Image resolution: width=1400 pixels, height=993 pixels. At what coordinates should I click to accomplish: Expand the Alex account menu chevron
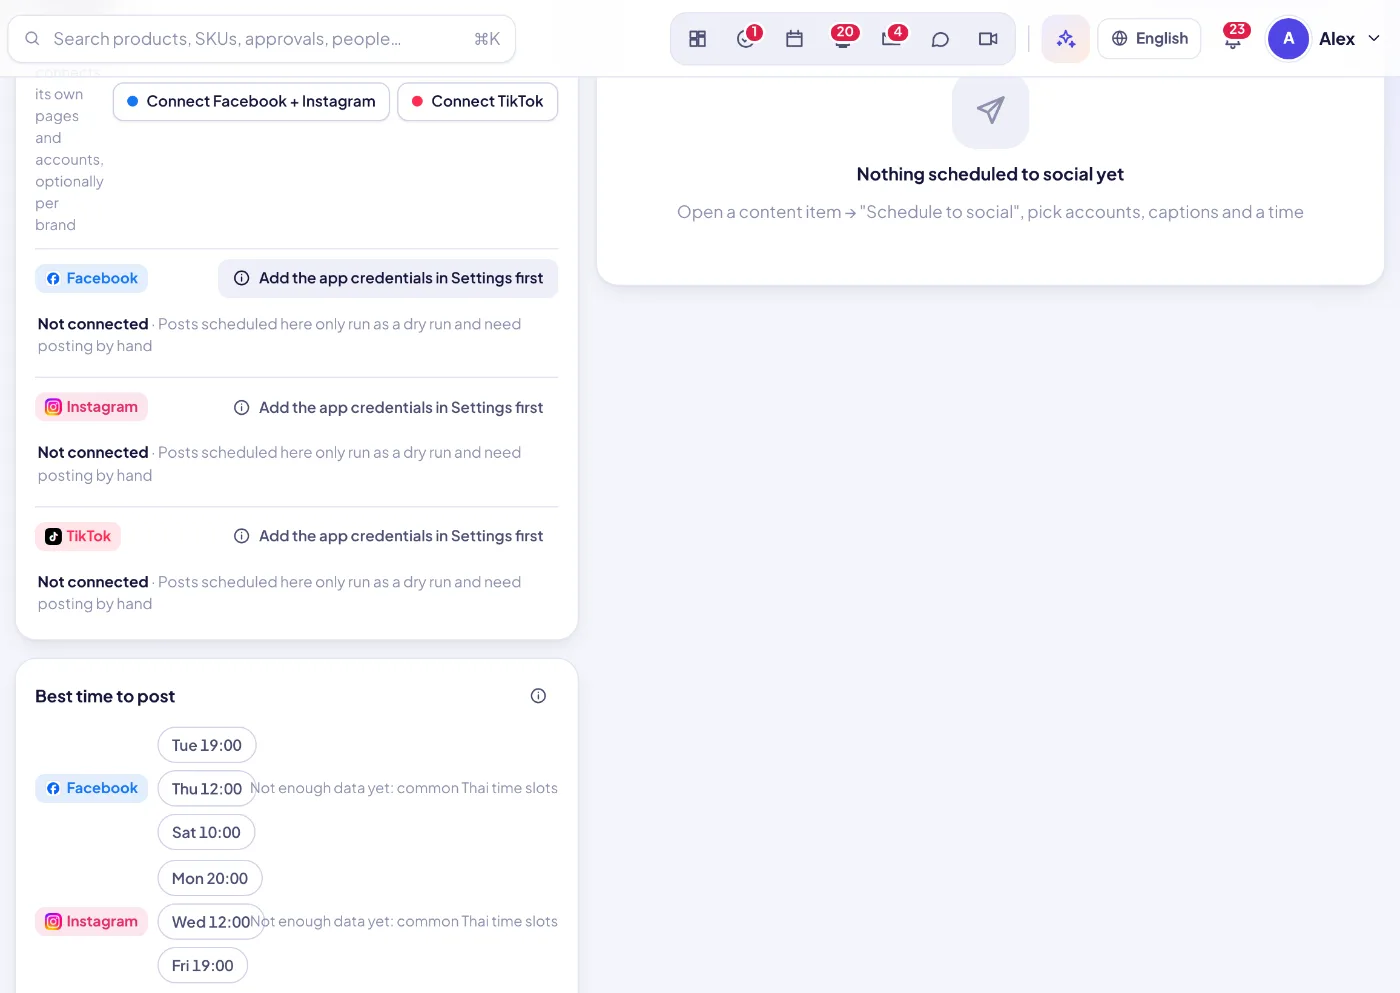(1374, 39)
